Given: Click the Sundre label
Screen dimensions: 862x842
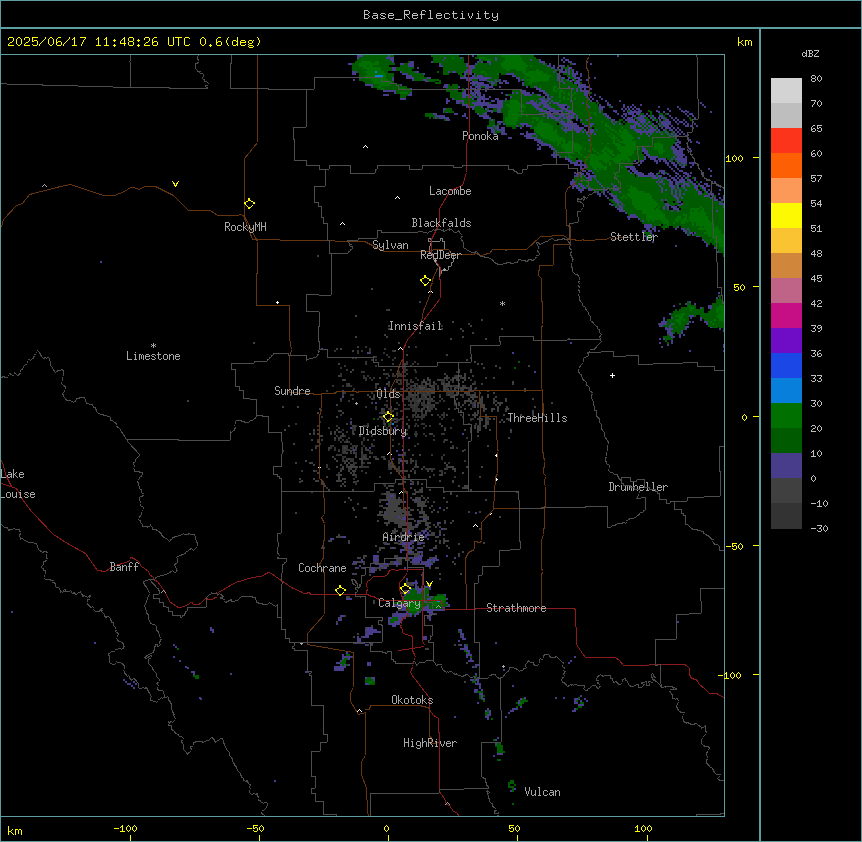Looking at the screenshot, I should point(292,391).
